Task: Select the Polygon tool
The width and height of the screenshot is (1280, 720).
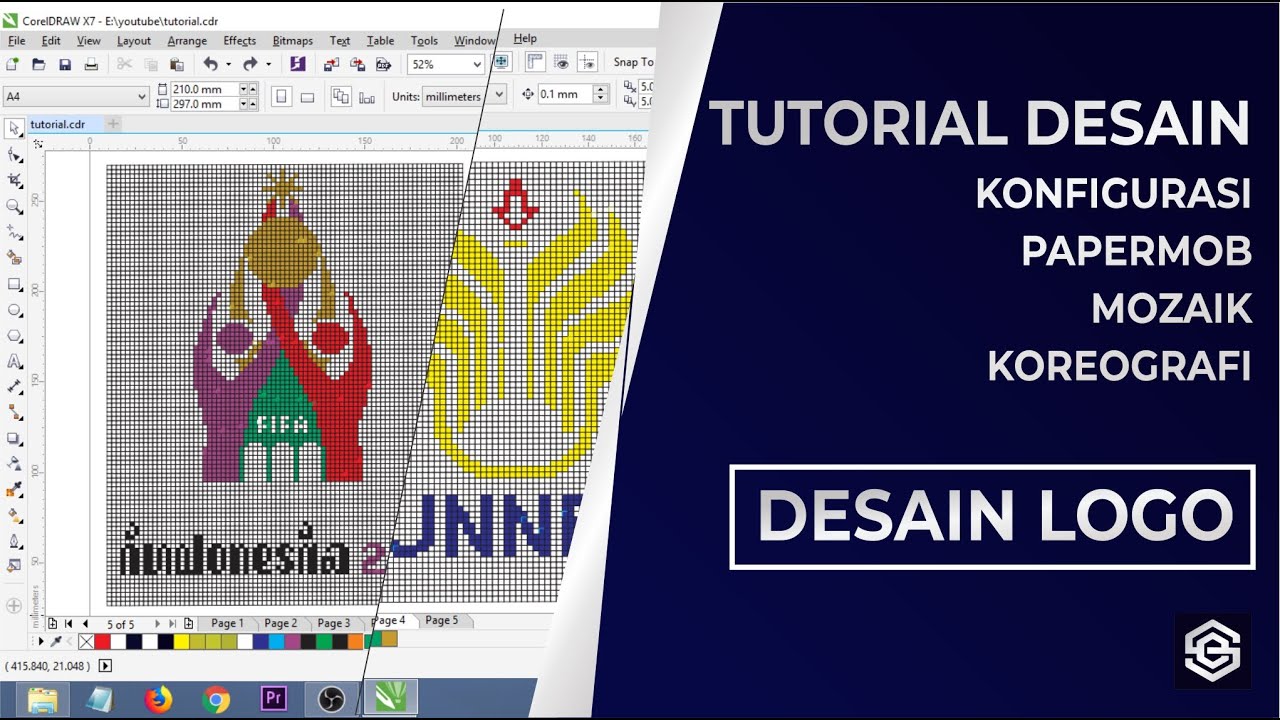Action: click(14, 336)
